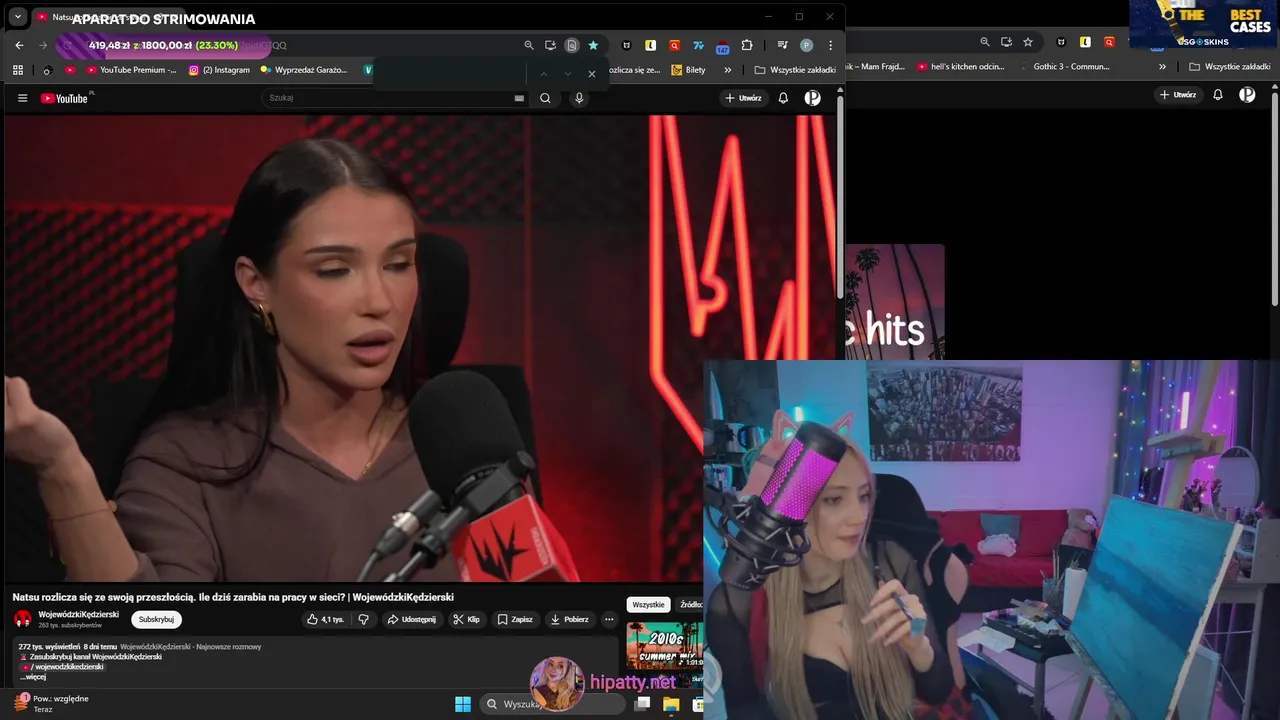The height and width of the screenshot is (720, 1280).
Task: Open the Chrome three-dot menu
Action: (x=830, y=45)
